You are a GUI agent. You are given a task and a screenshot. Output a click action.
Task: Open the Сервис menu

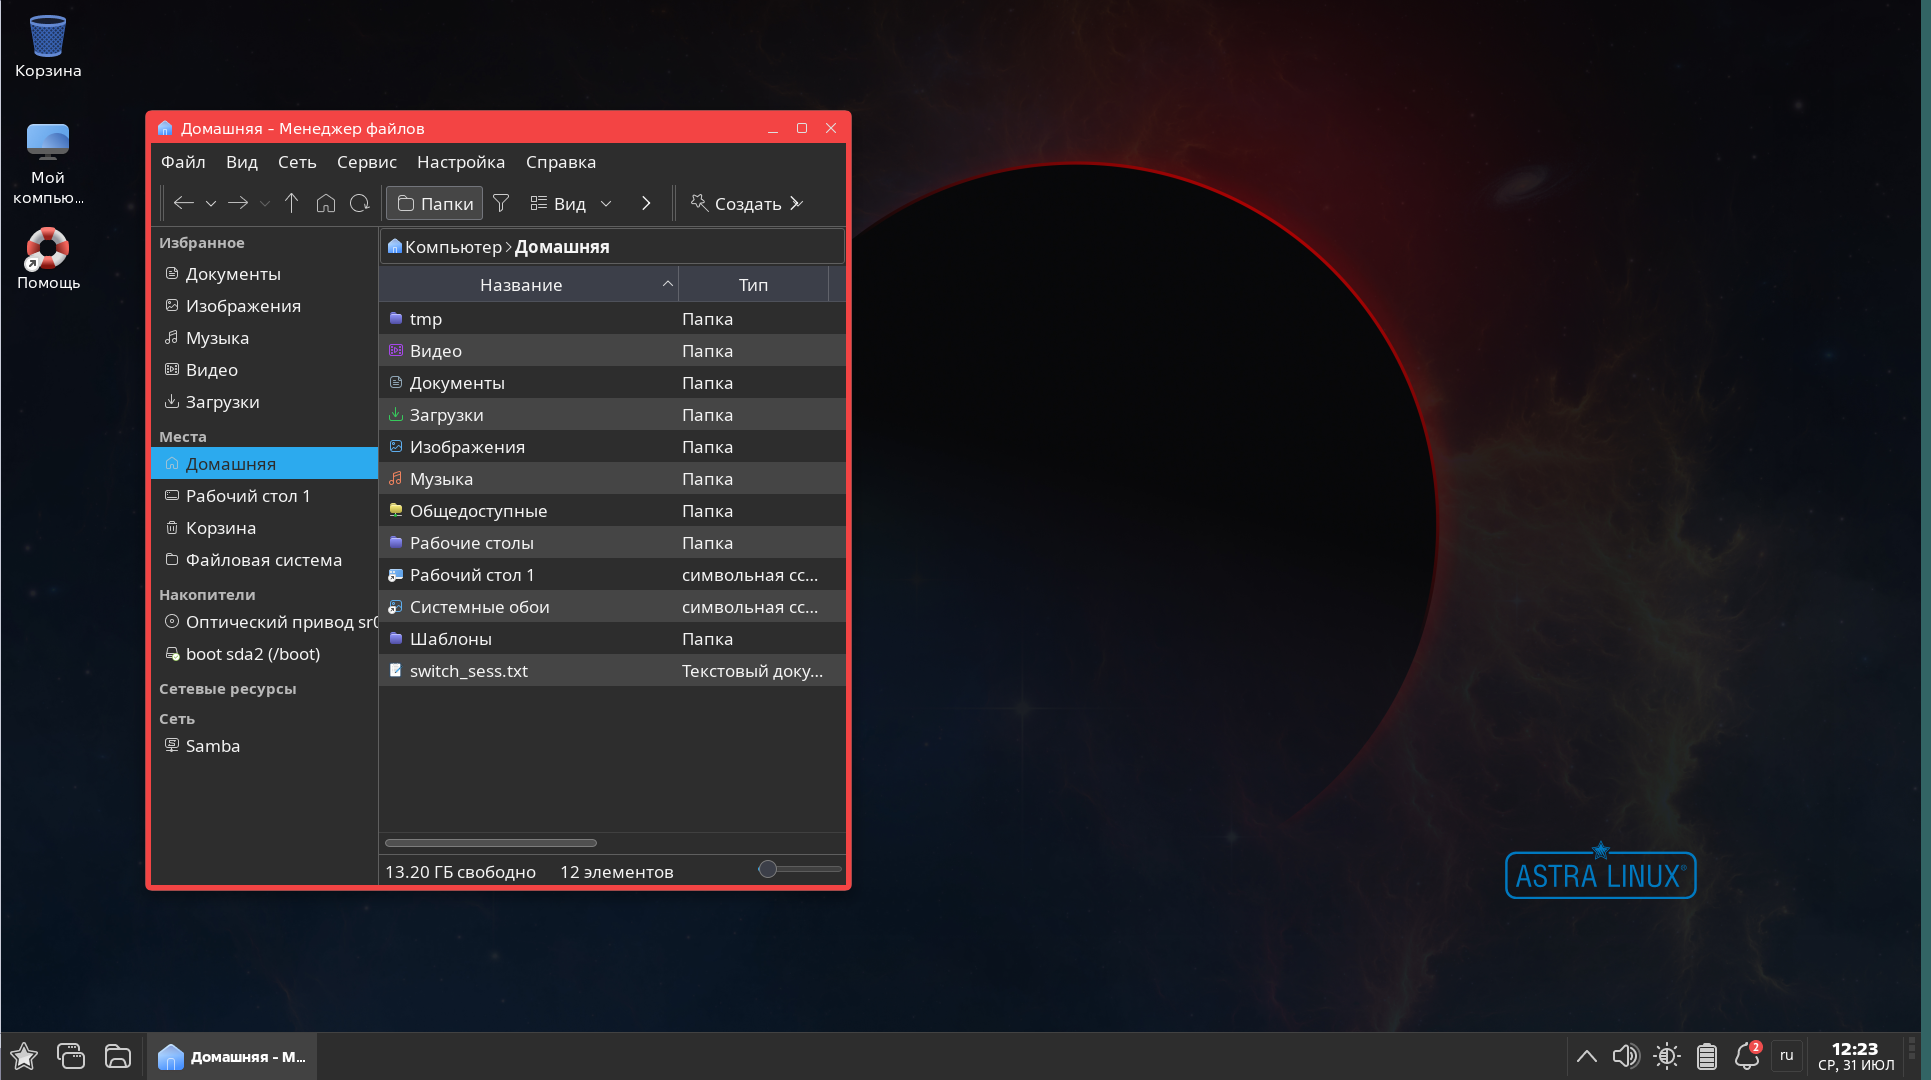click(366, 162)
